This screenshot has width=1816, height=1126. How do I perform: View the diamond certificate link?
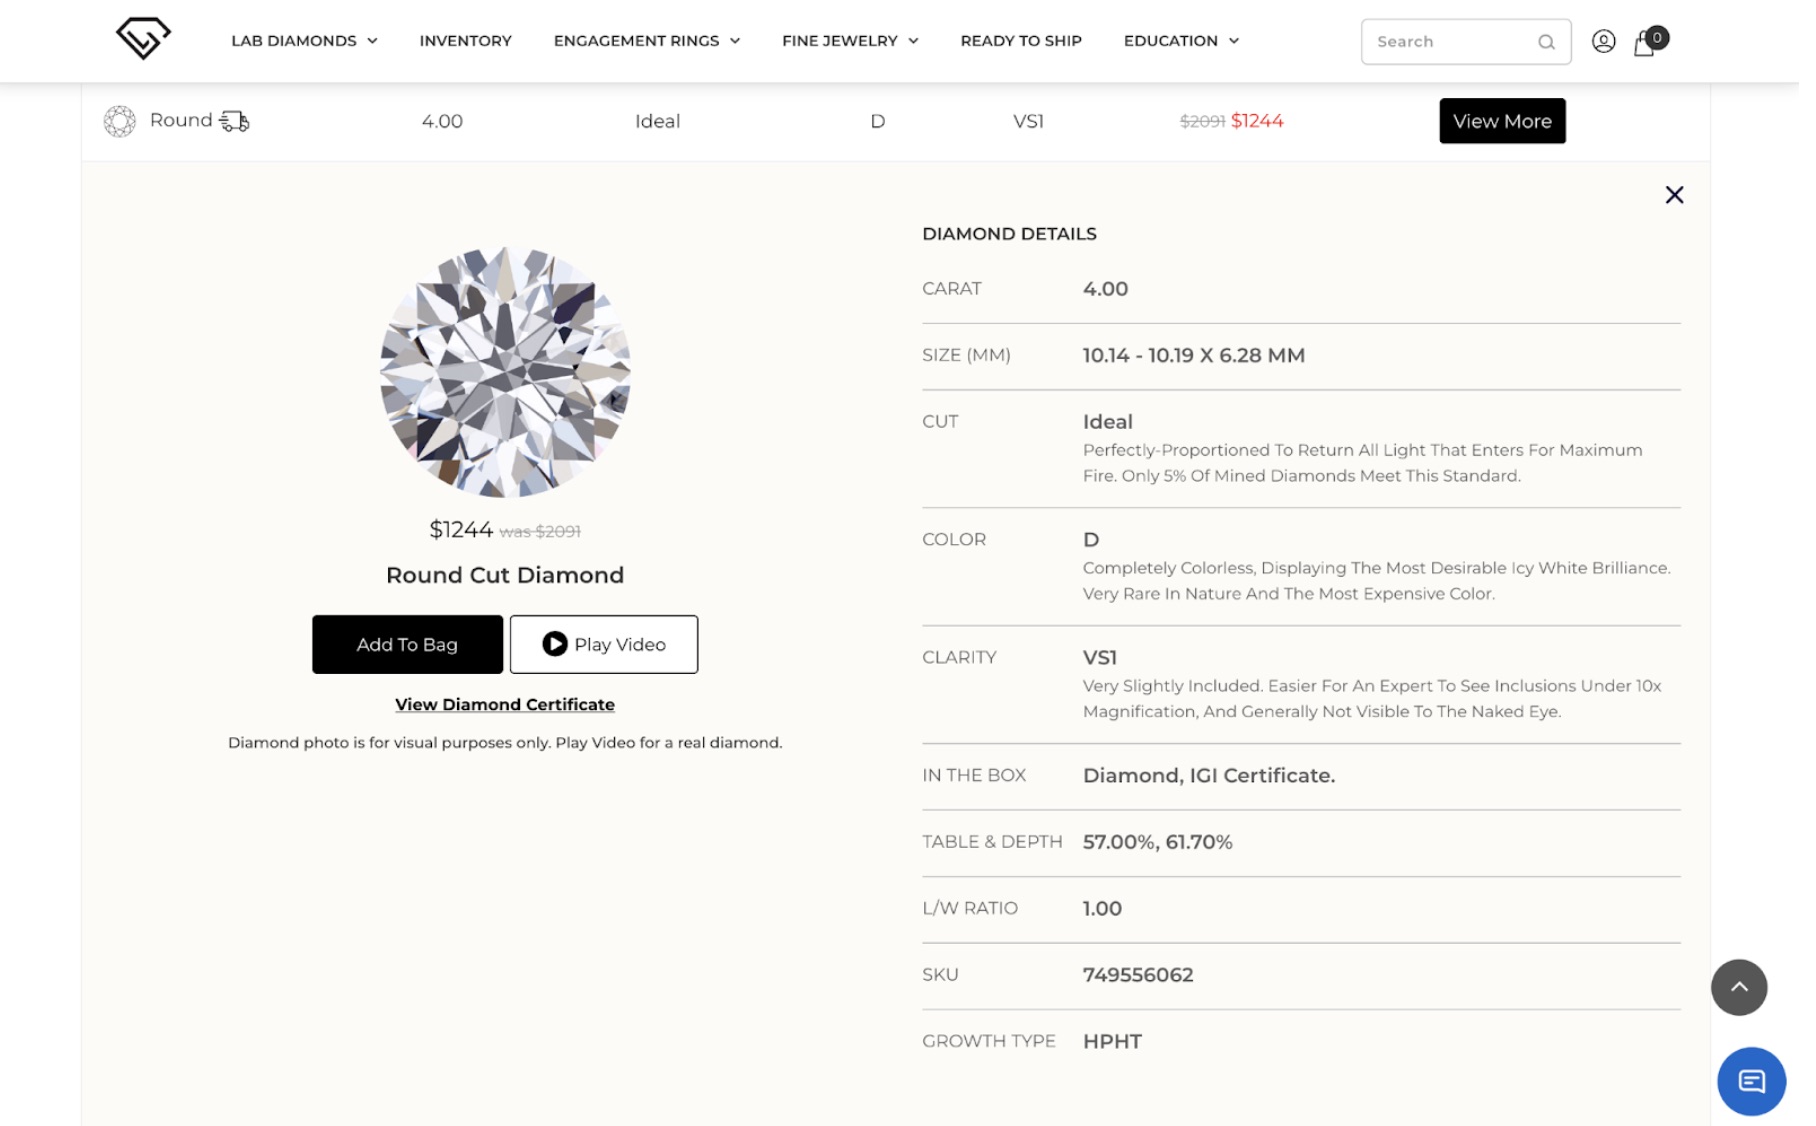coord(504,704)
